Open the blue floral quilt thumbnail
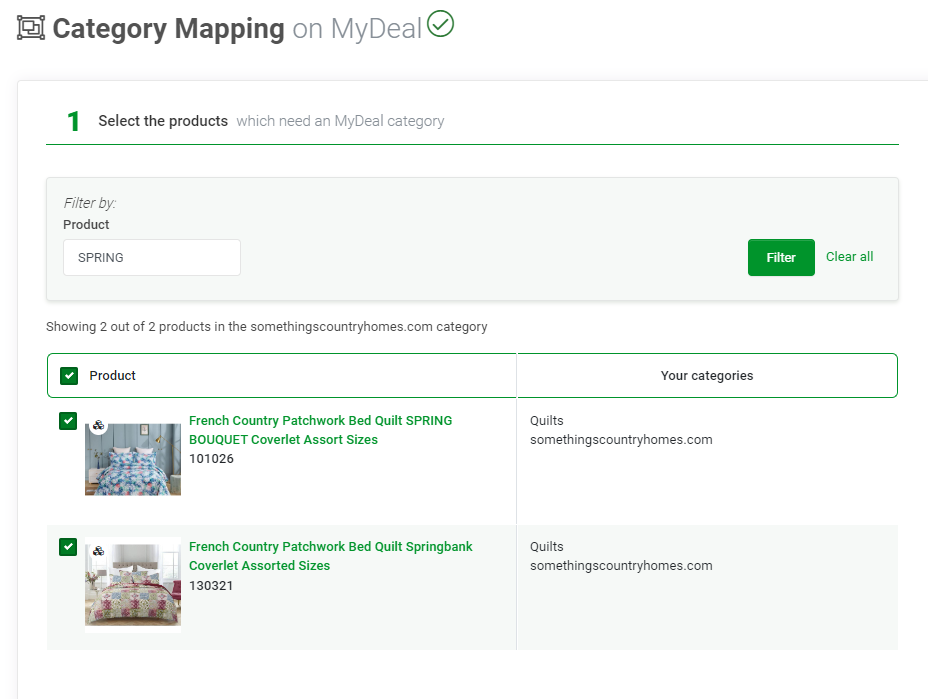928x699 pixels. coord(133,459)
